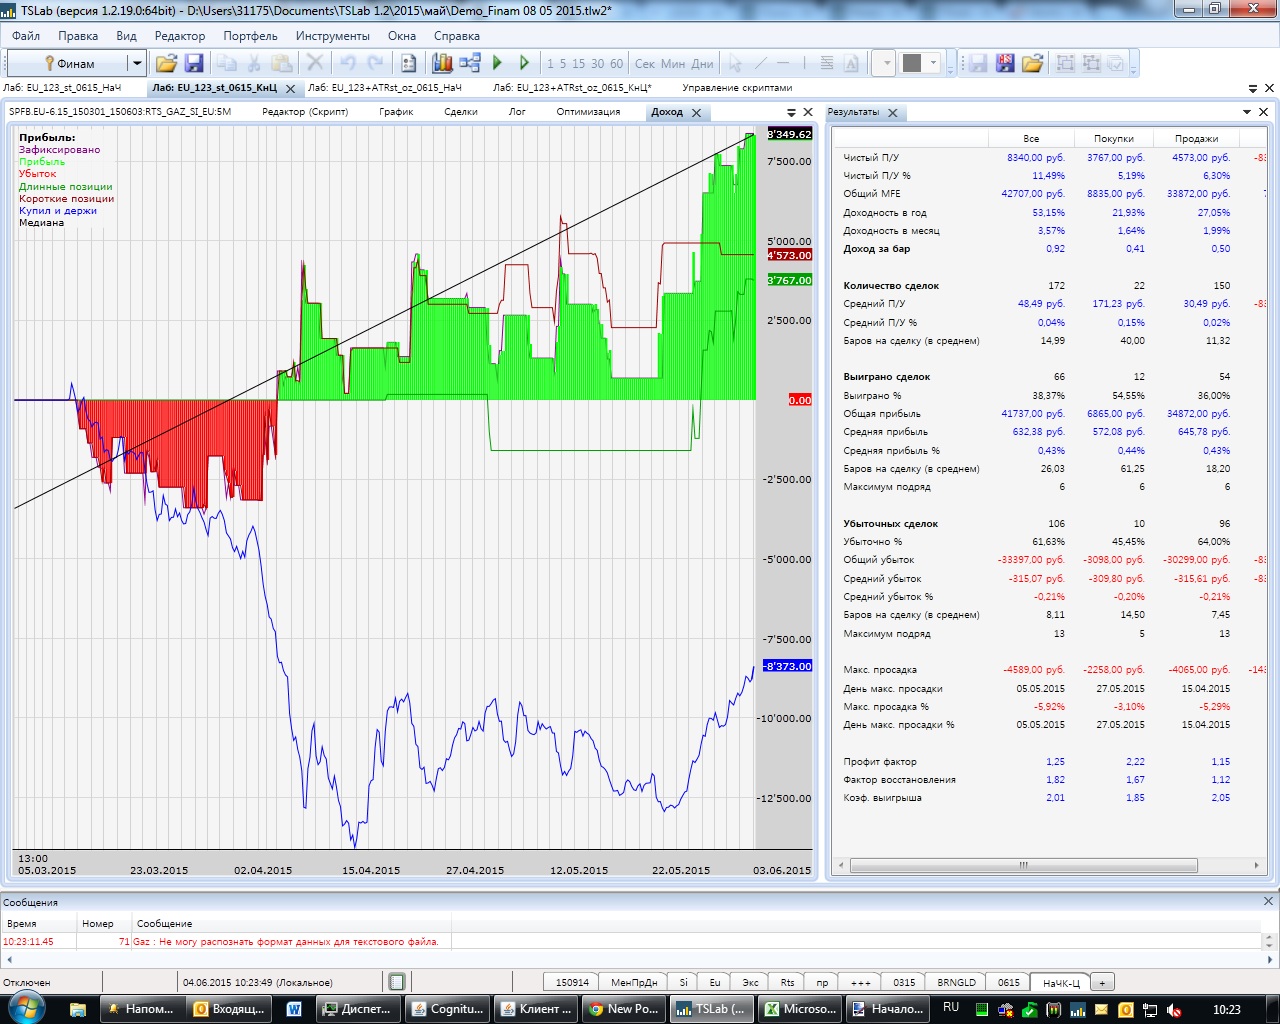Click the plus button to add workspace
Screen dimensions: 1280x1024
point(1103,982)
